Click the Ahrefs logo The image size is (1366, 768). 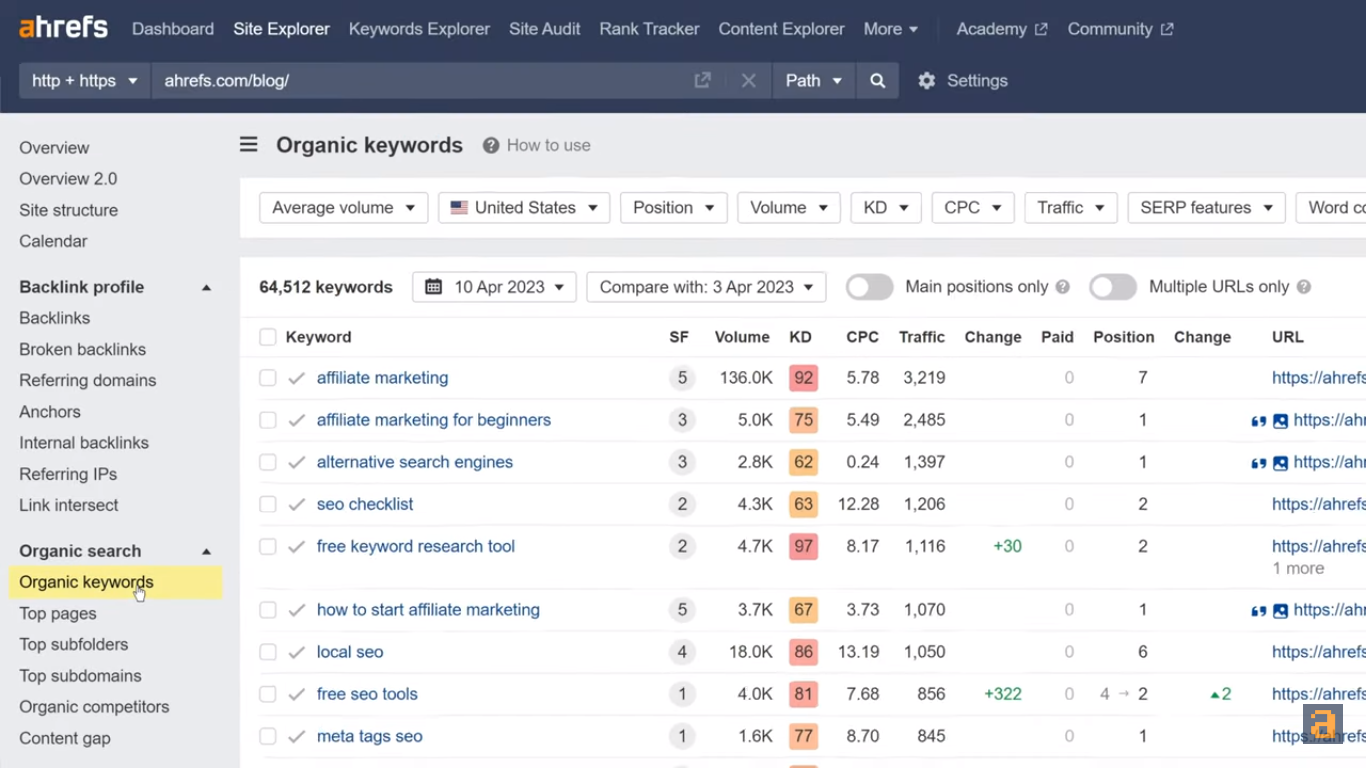[63, 27]
